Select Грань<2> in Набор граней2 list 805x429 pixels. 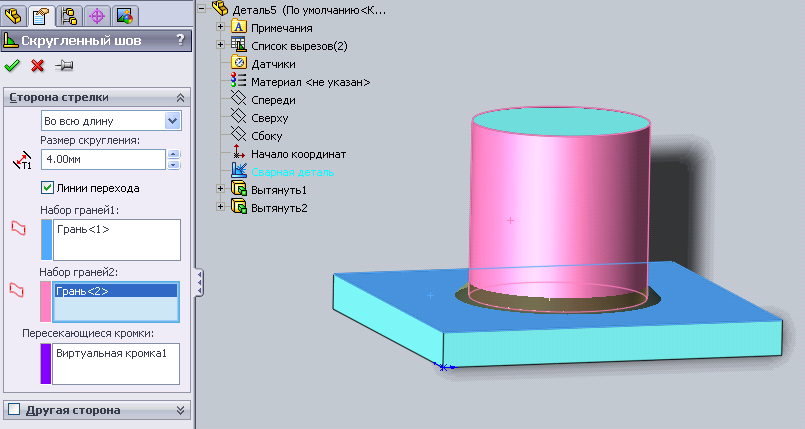(x=116, y=291)
